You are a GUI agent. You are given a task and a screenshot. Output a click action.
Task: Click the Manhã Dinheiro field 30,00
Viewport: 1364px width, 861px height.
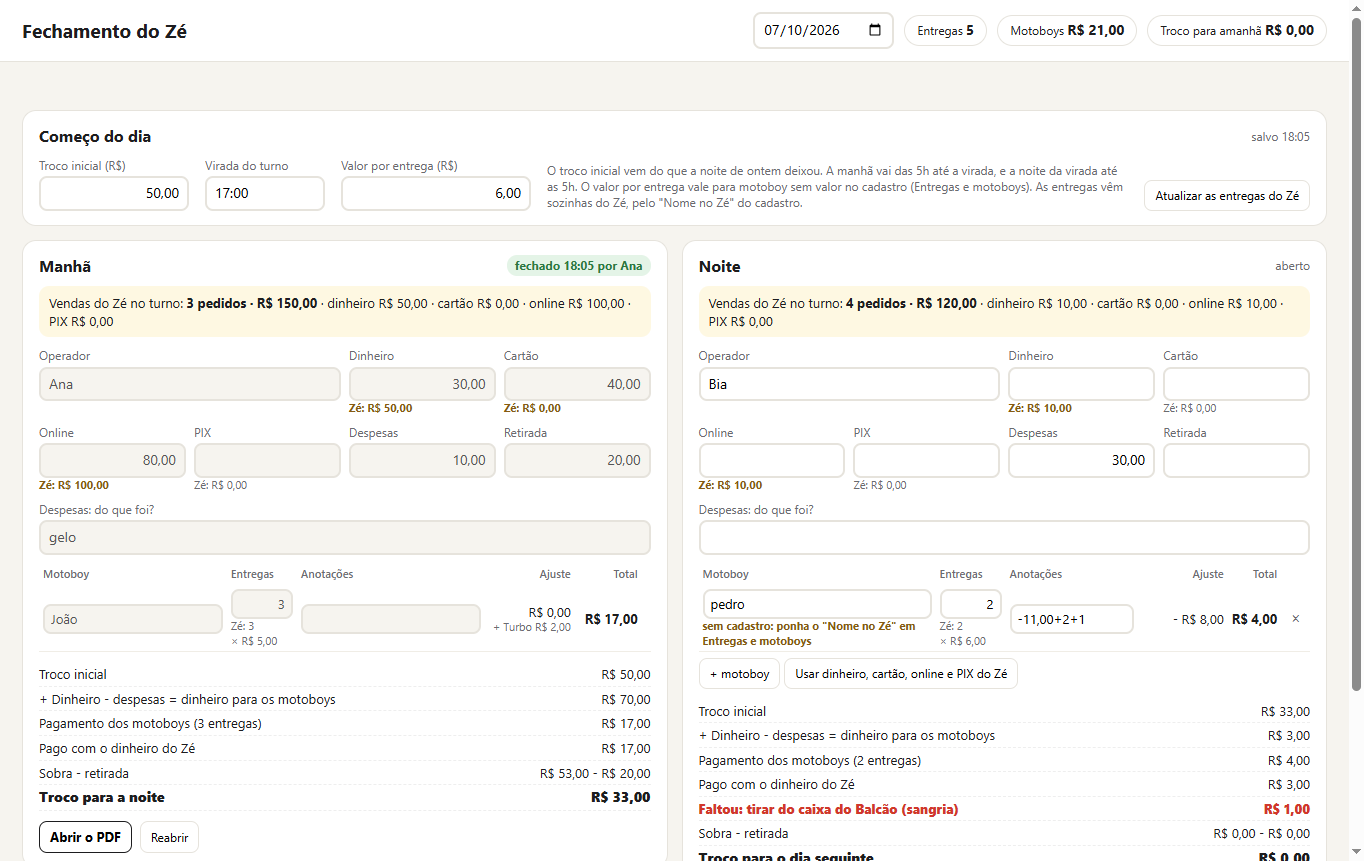pos(422,384)
